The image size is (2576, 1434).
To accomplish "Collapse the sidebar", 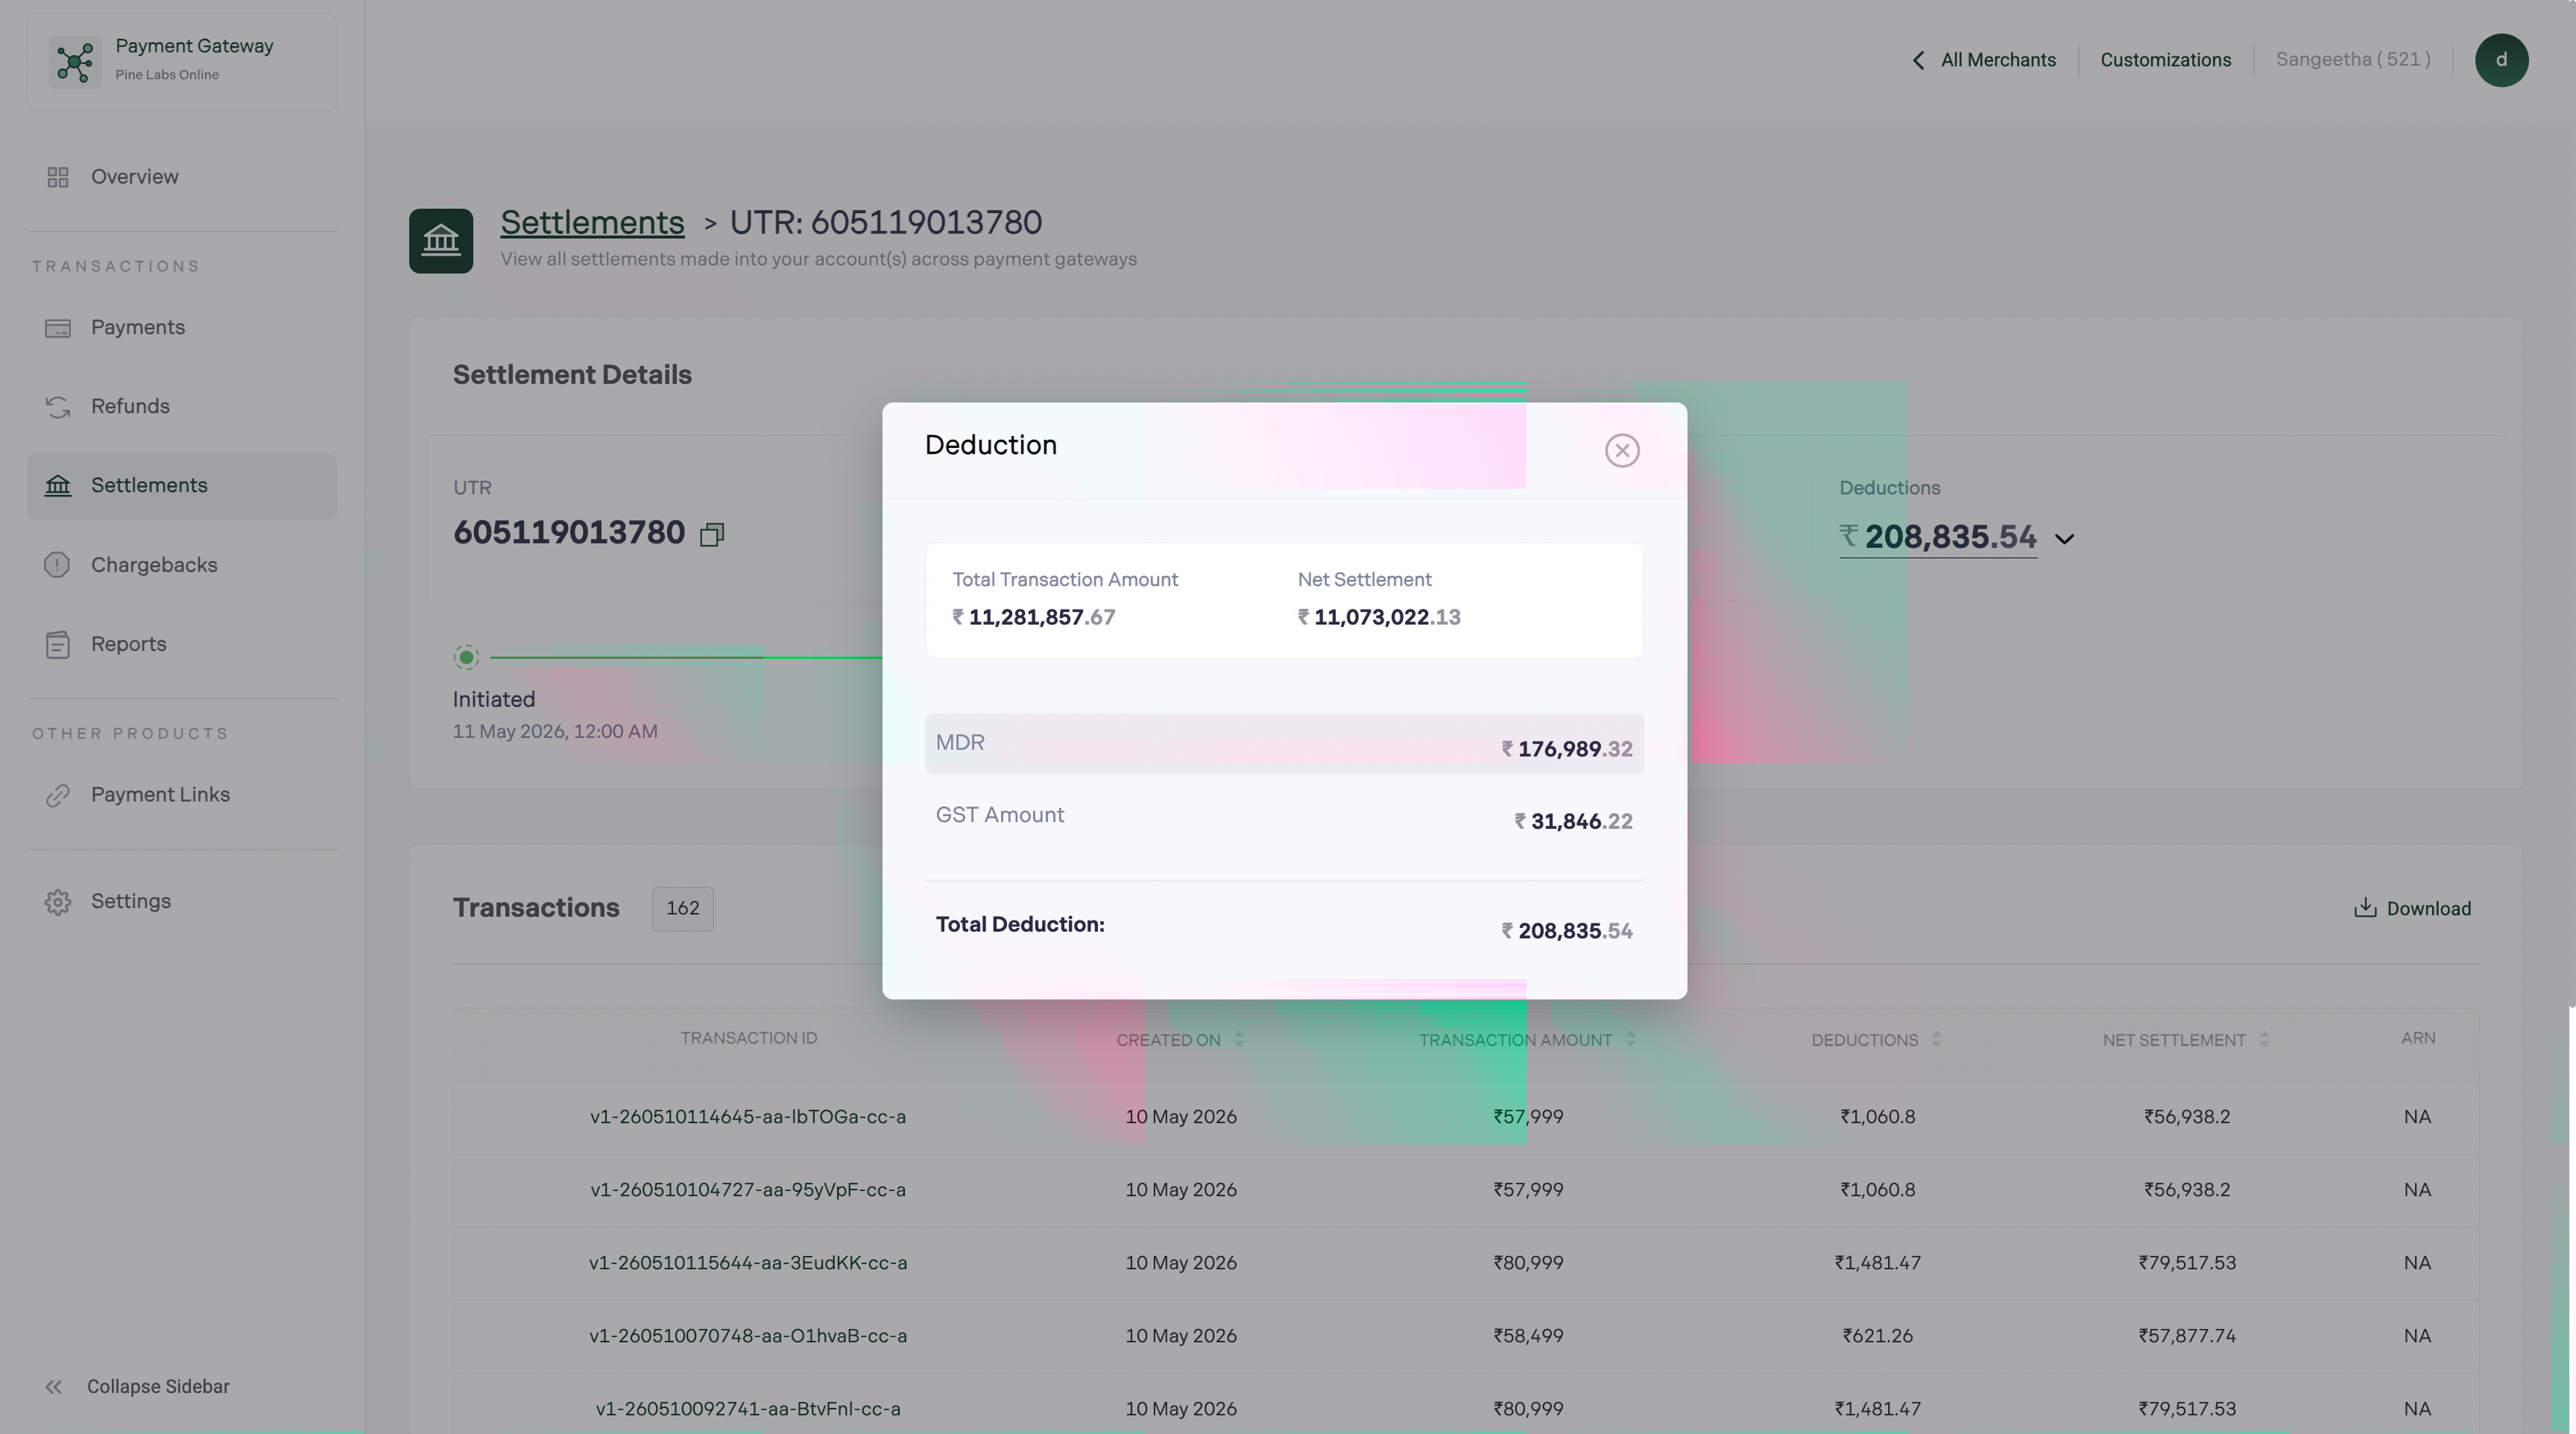I will tap(138, 1387).
